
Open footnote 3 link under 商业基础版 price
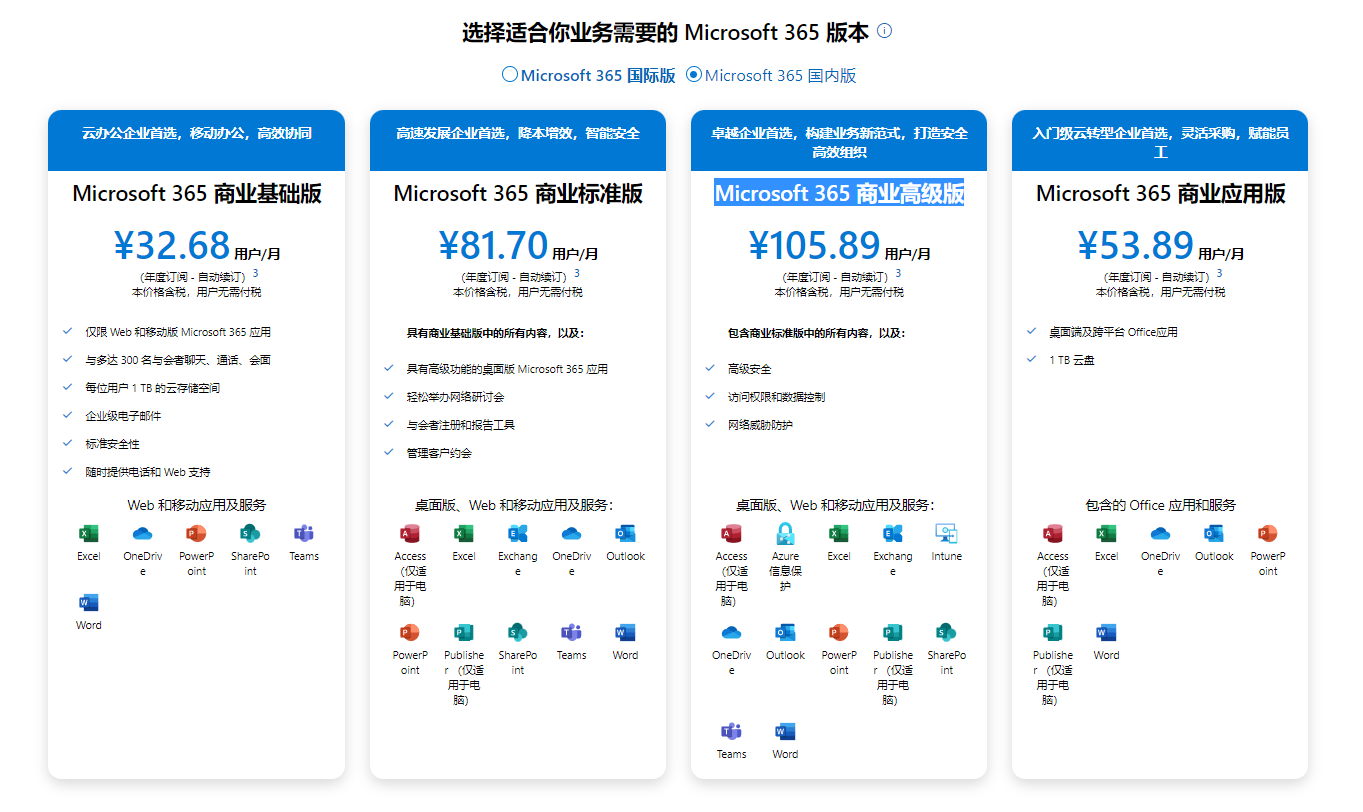[x=255, y=273]
